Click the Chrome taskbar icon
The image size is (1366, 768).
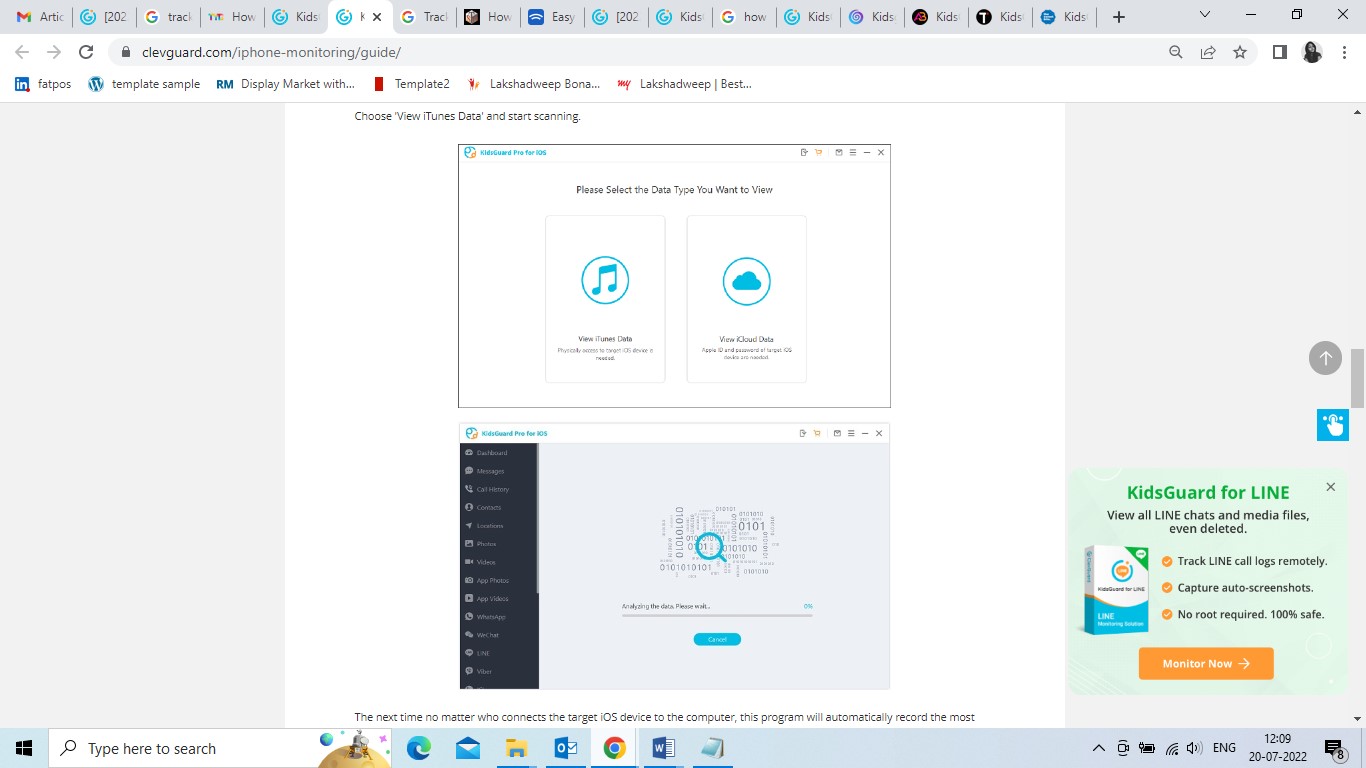614,748
